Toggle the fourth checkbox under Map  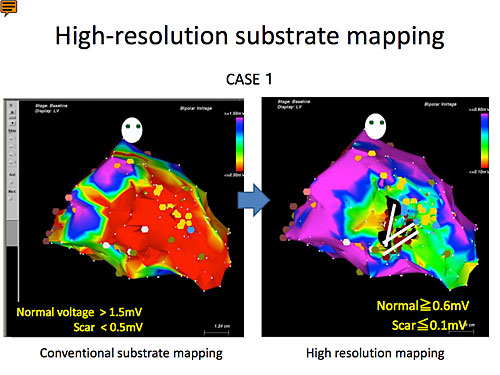tap(11, 163)
